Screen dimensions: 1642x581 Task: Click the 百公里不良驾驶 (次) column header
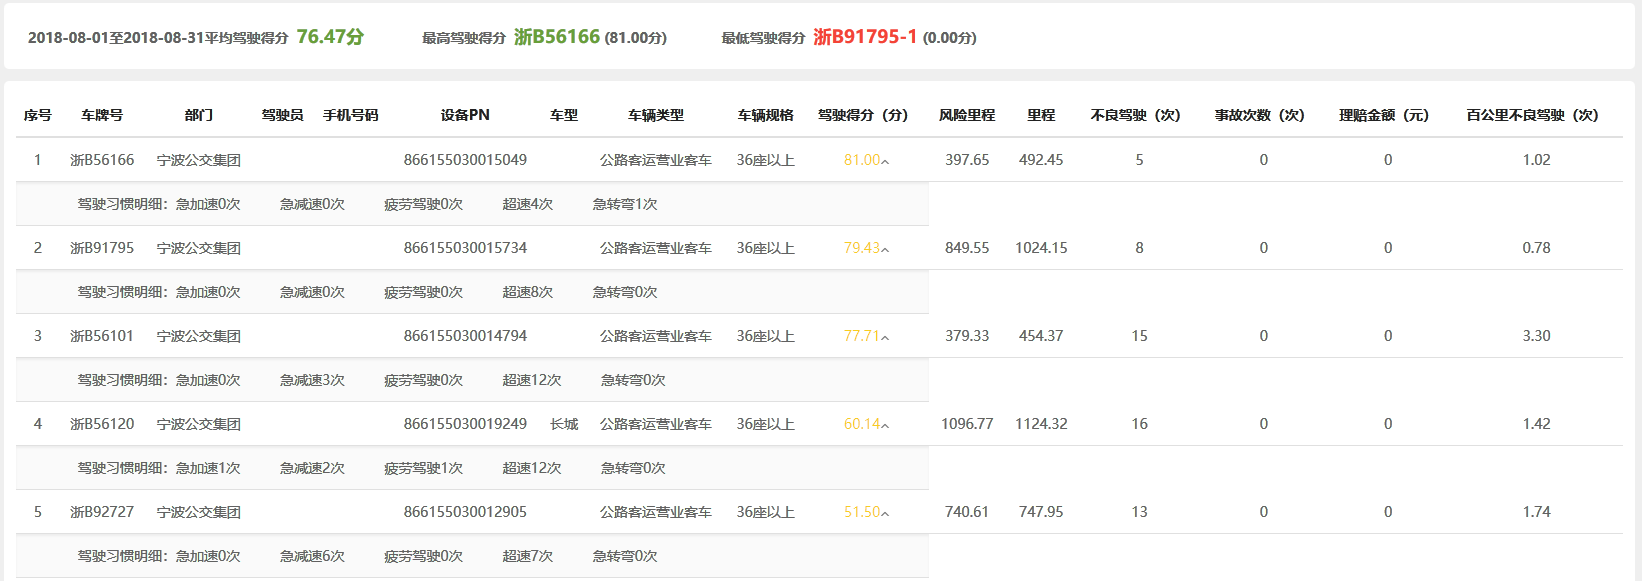tap(1531, 115)
